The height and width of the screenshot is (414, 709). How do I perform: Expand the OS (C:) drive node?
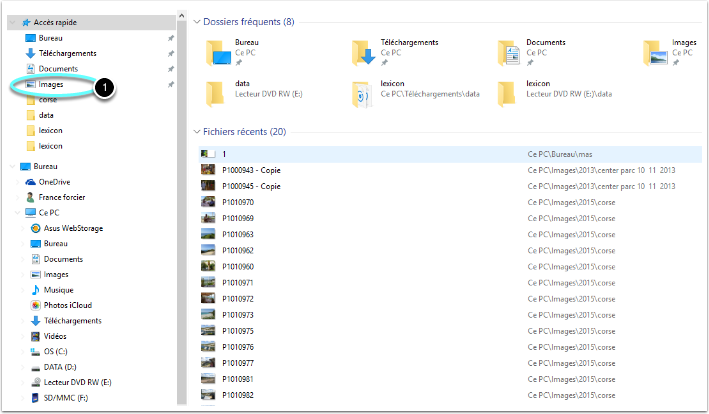pos(22,352)
